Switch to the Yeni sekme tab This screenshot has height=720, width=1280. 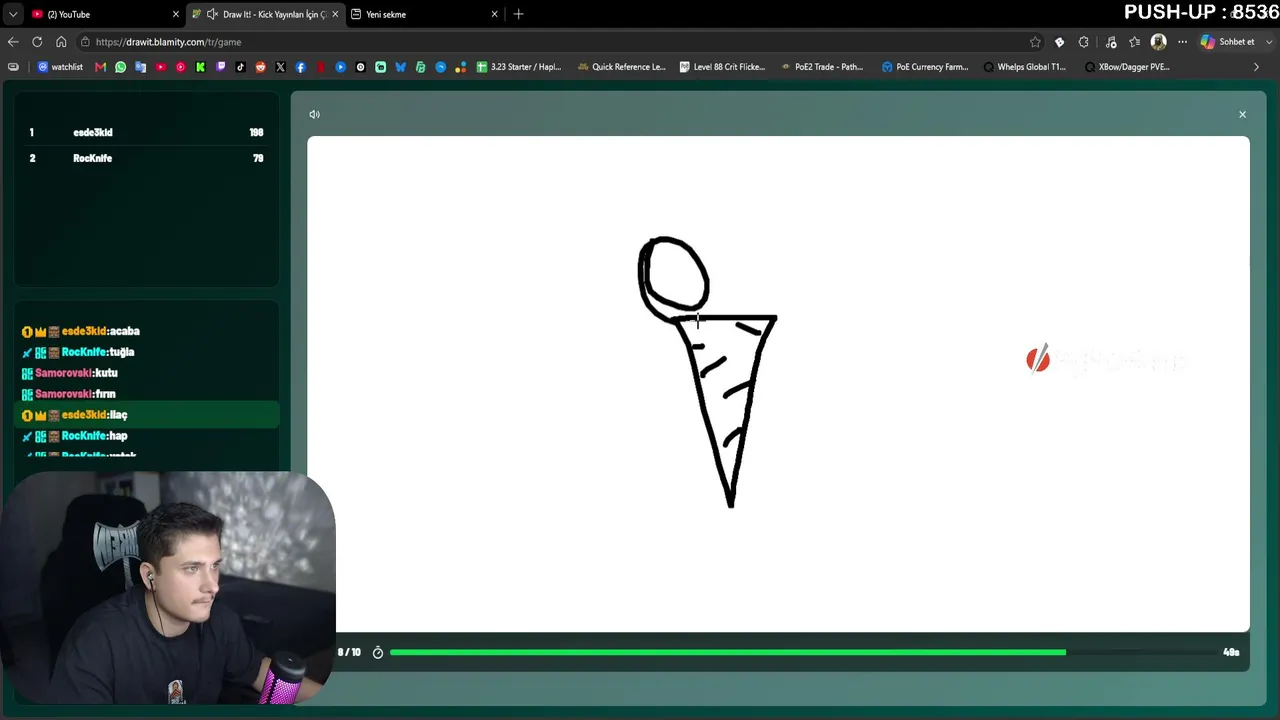click(424, 14)
